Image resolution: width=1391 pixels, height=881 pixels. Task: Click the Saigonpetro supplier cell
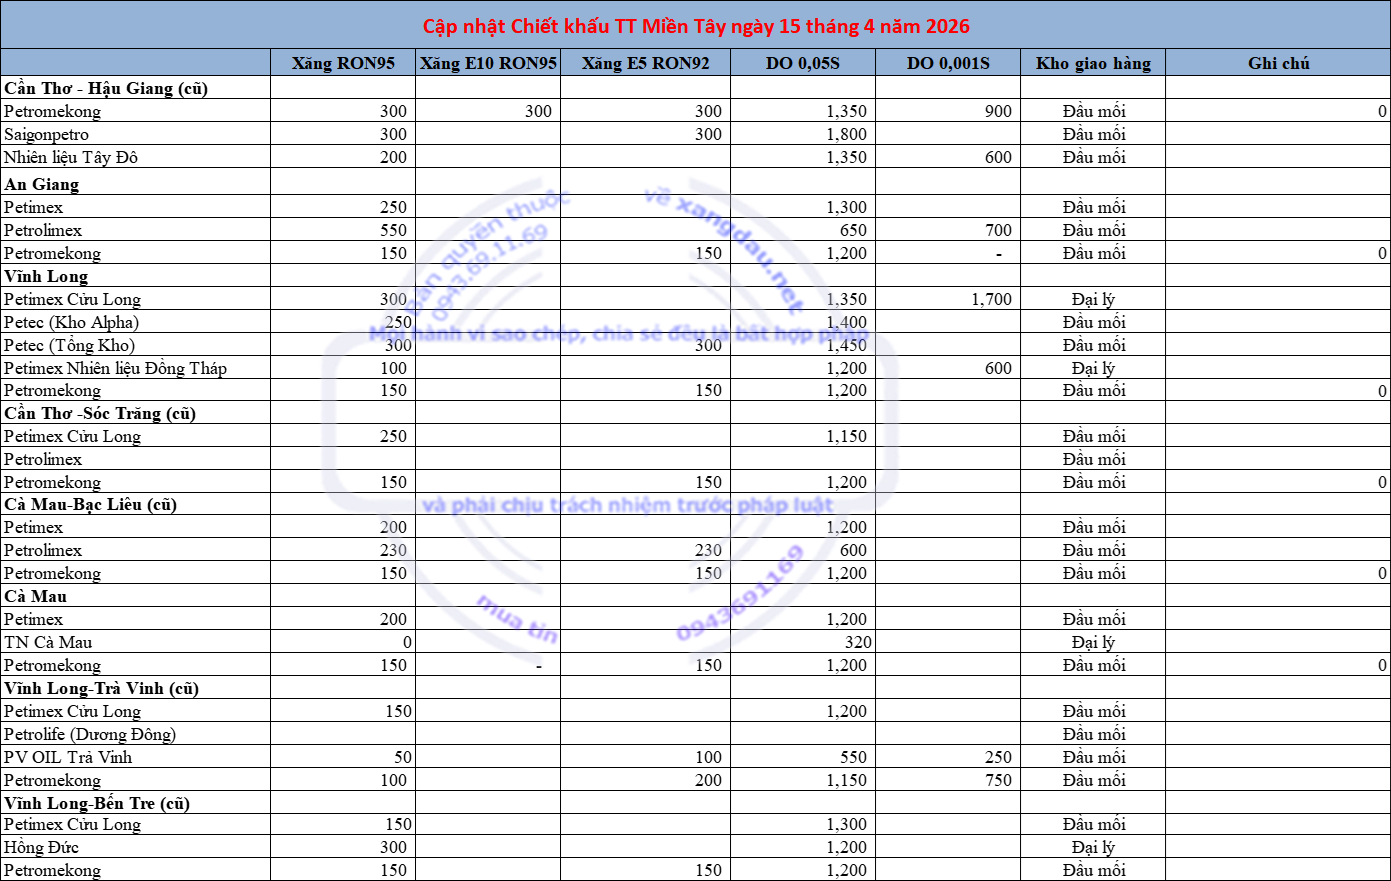tap(47, 134)
